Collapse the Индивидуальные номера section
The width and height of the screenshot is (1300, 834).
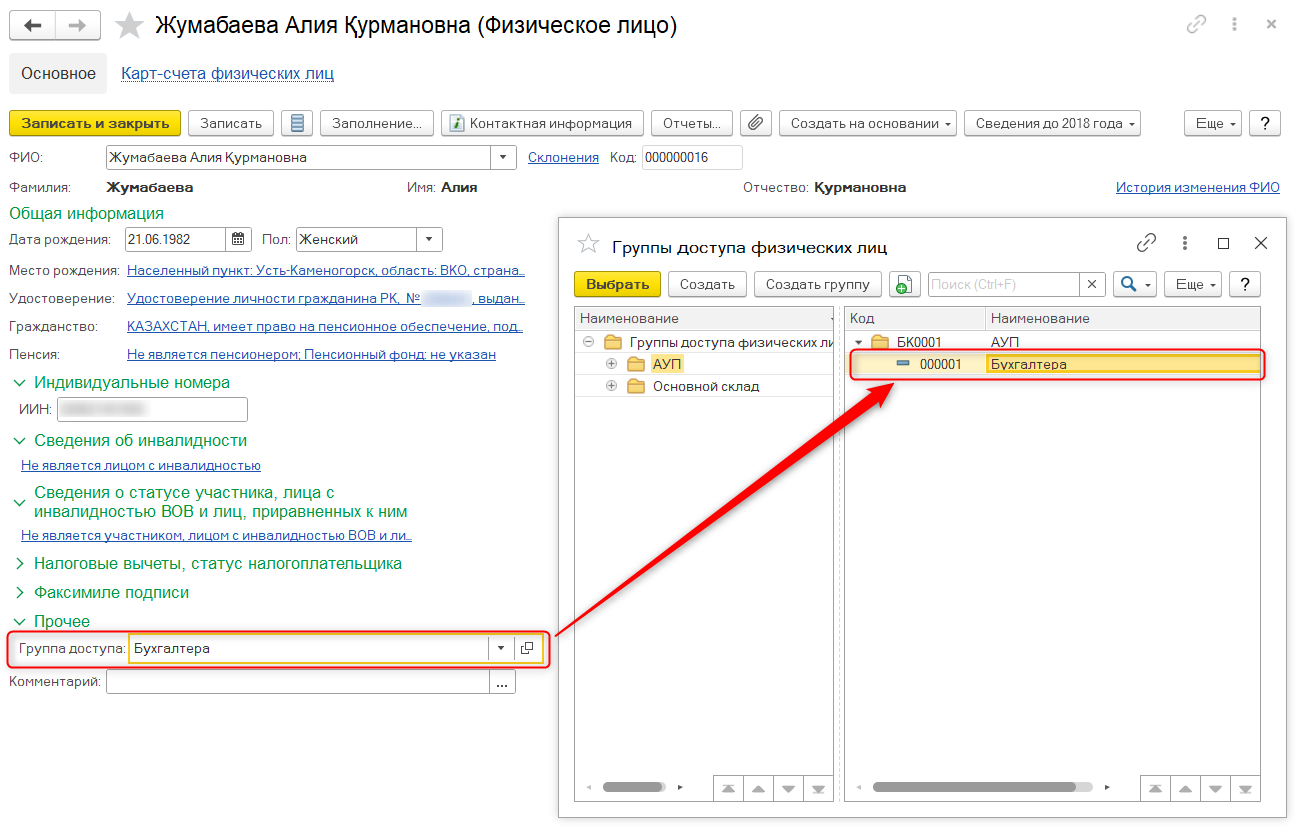(19, 383)
